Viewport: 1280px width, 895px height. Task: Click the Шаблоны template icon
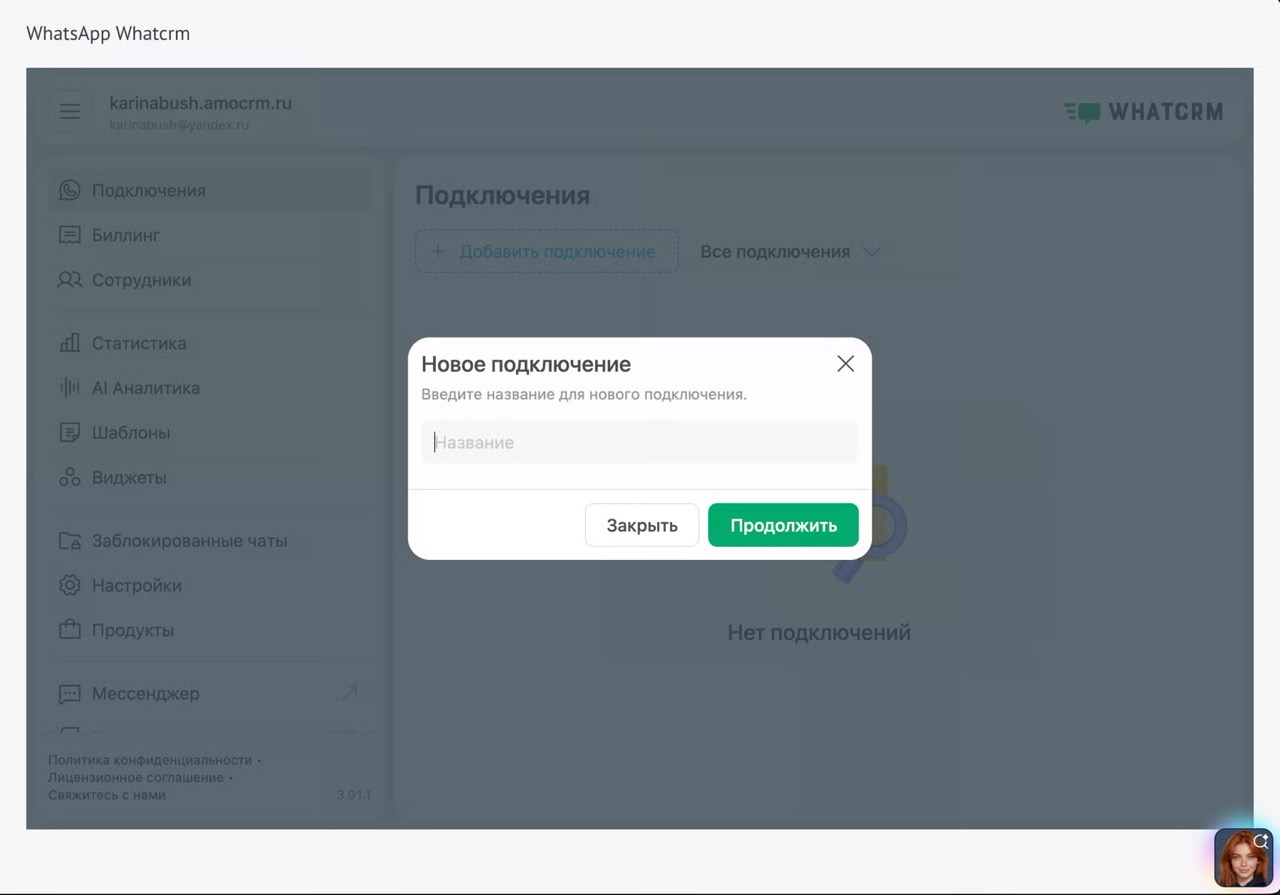[69, 433]
